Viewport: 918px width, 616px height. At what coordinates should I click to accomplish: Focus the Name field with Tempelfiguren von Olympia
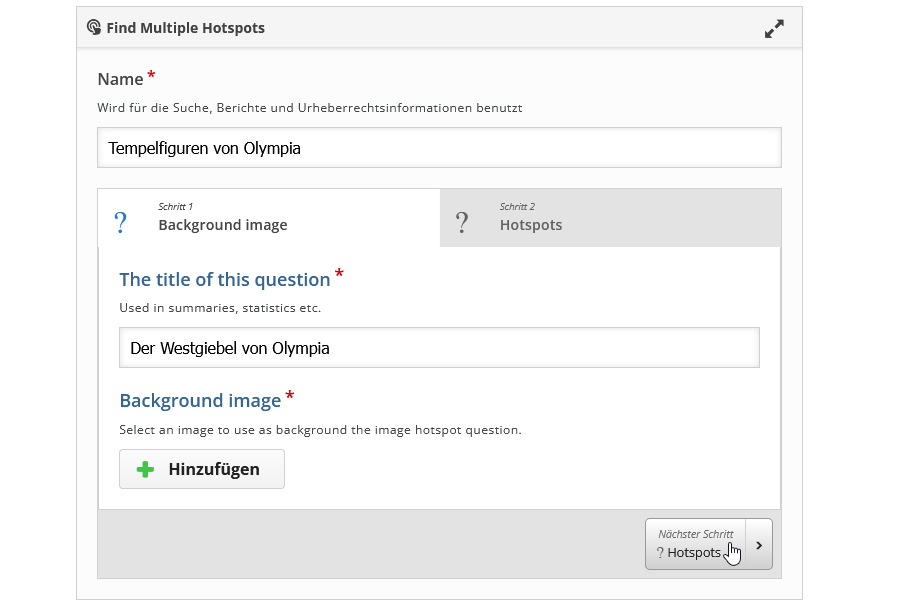pyautogui.click(x=439, y=148)
